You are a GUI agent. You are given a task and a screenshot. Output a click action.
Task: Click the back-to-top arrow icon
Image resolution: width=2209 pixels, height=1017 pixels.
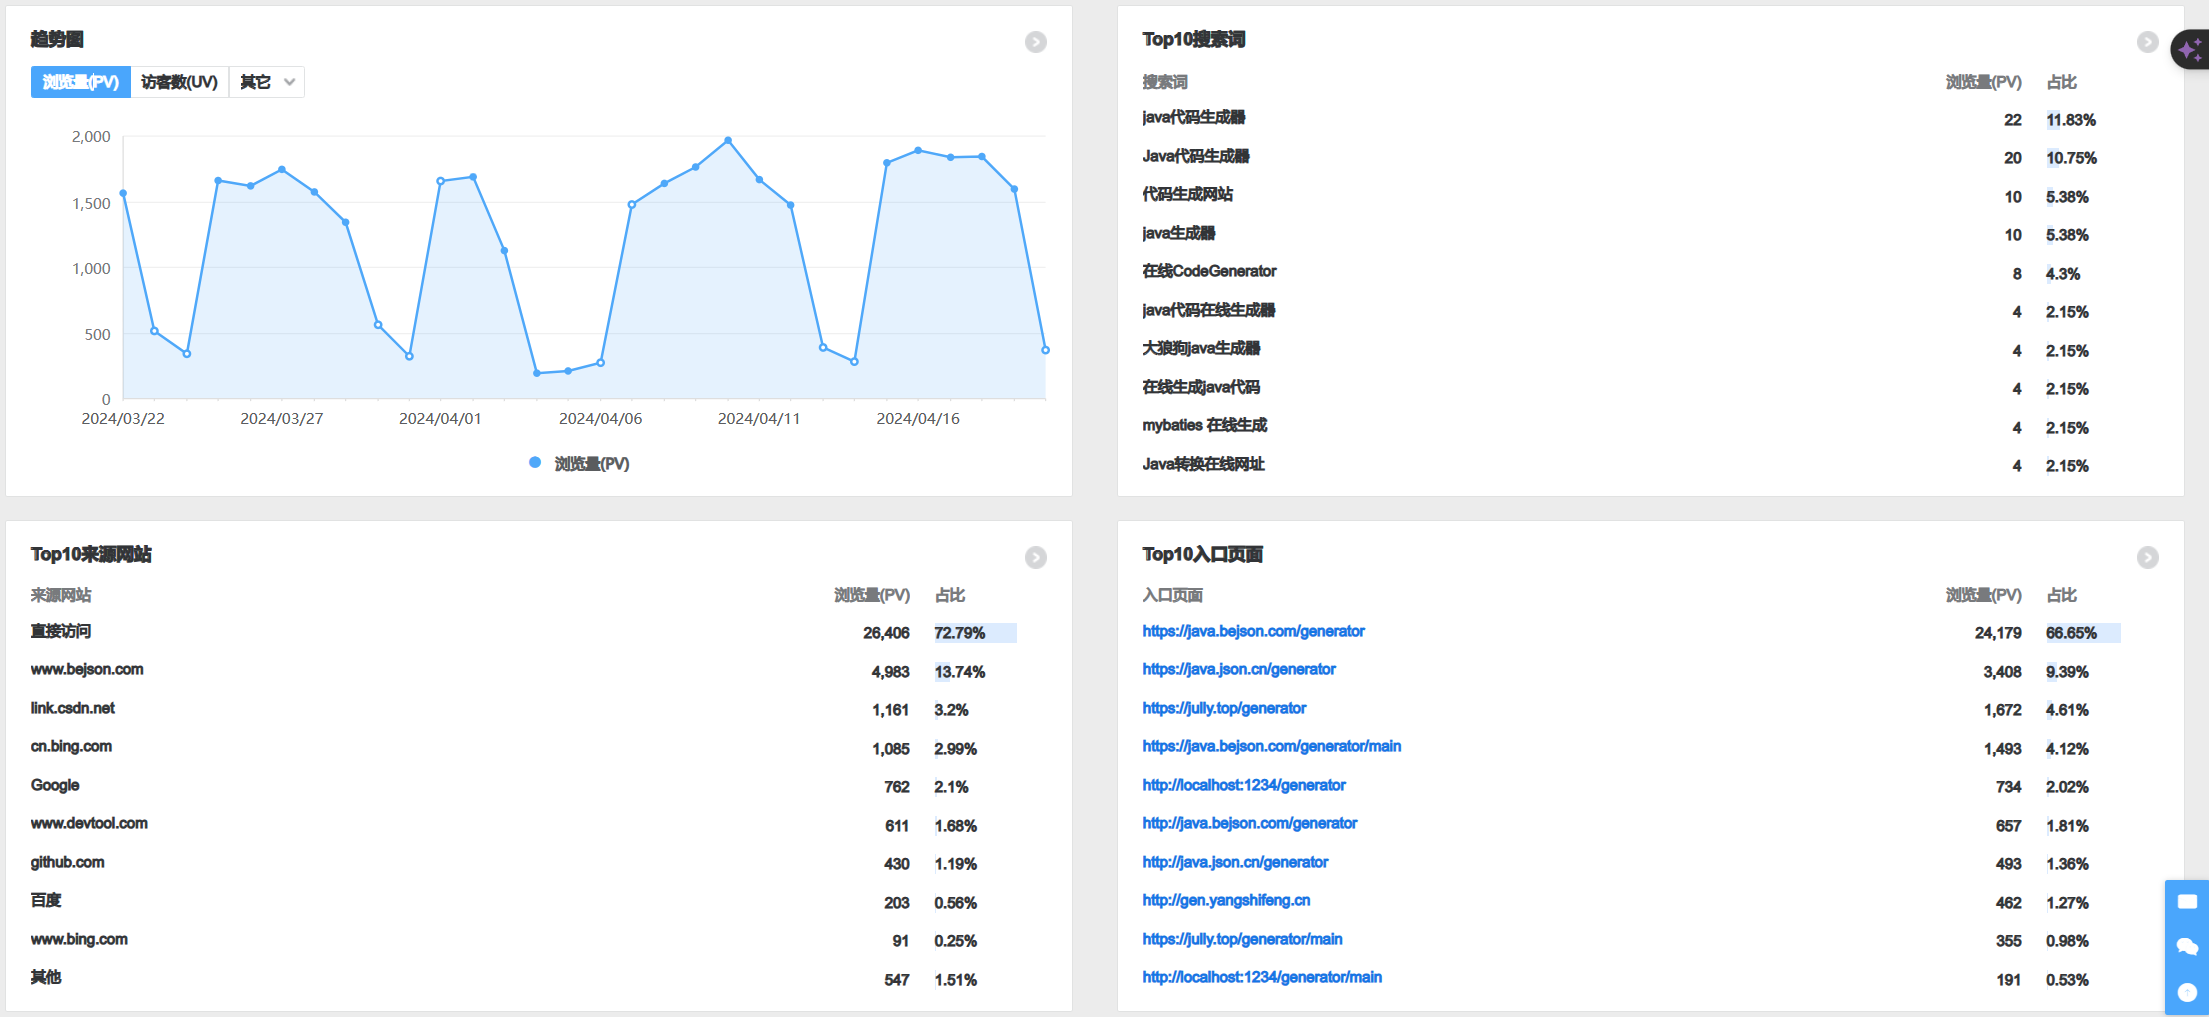[2187, 992]
